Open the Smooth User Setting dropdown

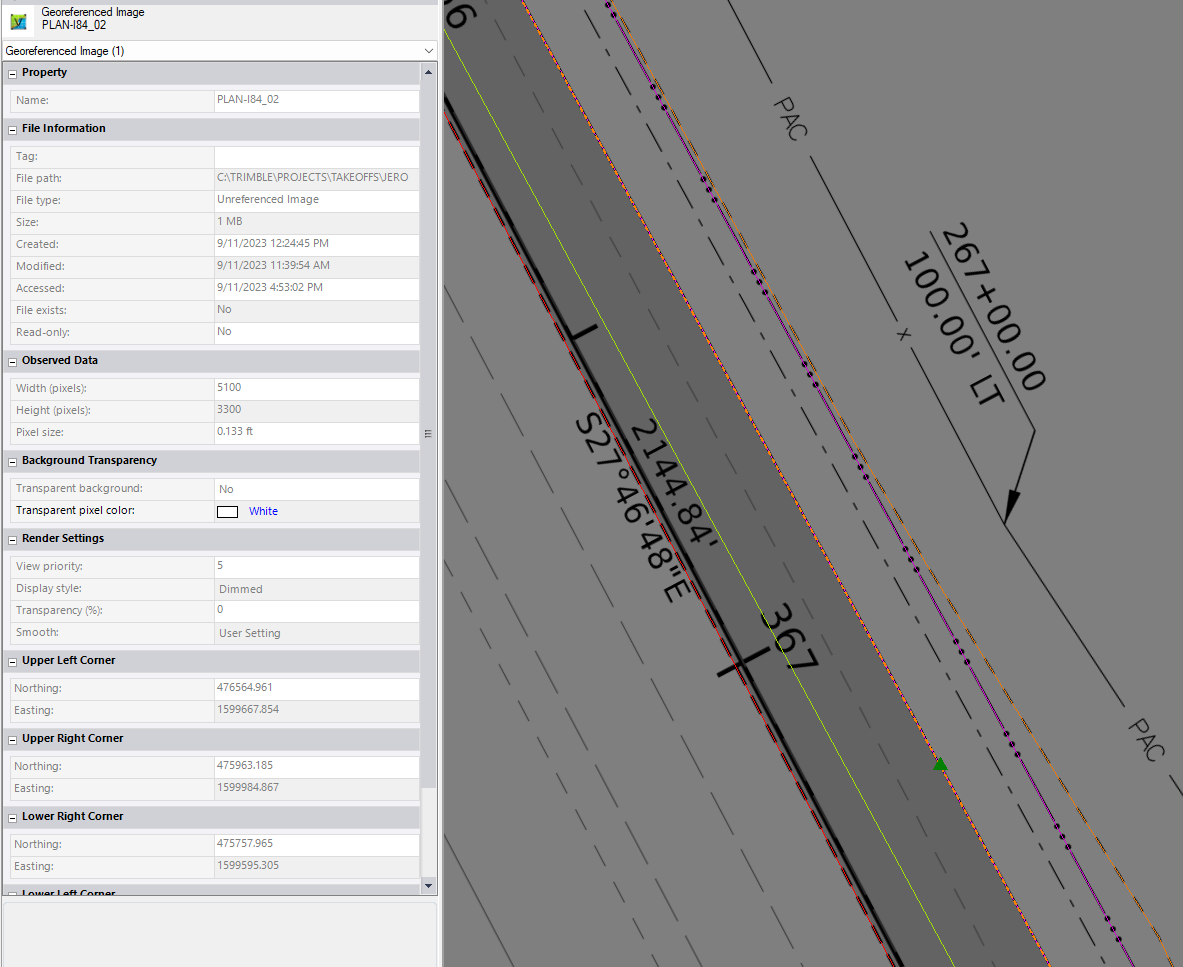tap(317, 633)
